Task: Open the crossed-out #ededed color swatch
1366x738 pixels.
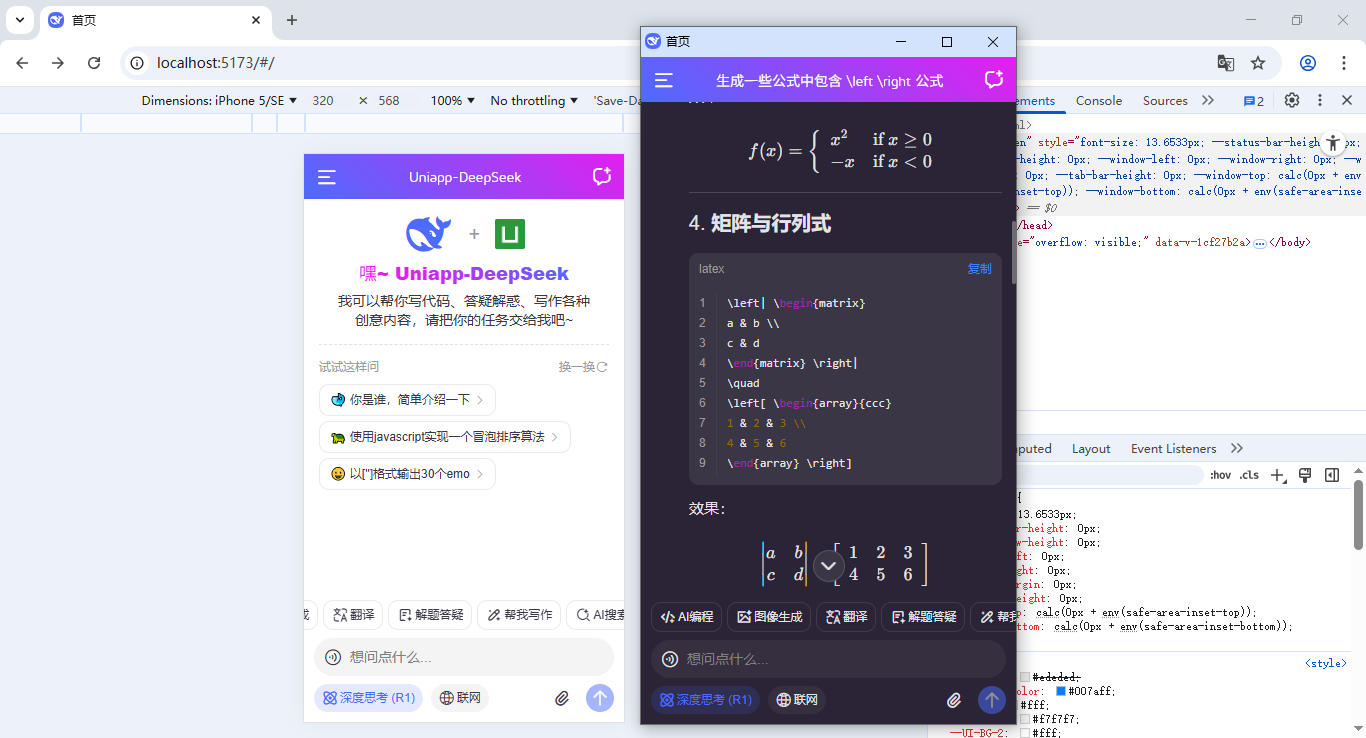Action: (1025, 677)
